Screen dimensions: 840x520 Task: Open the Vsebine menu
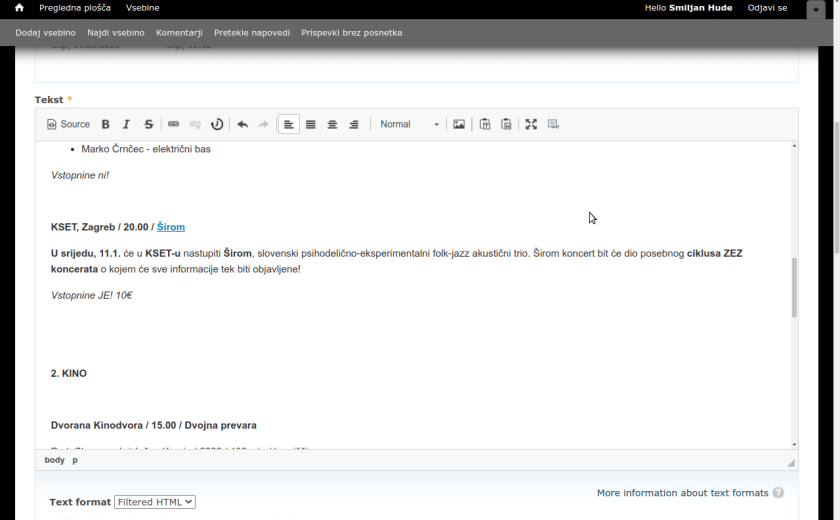click(142, 8)
